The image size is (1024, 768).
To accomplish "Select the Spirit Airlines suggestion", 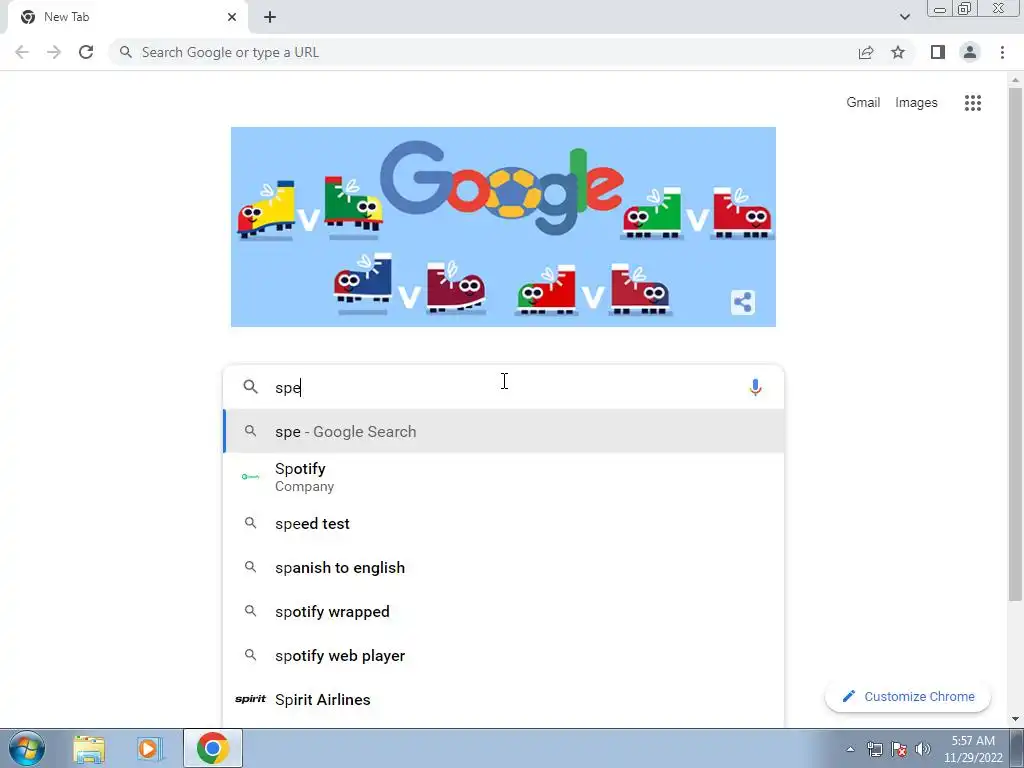I will [x=504, y=699].
